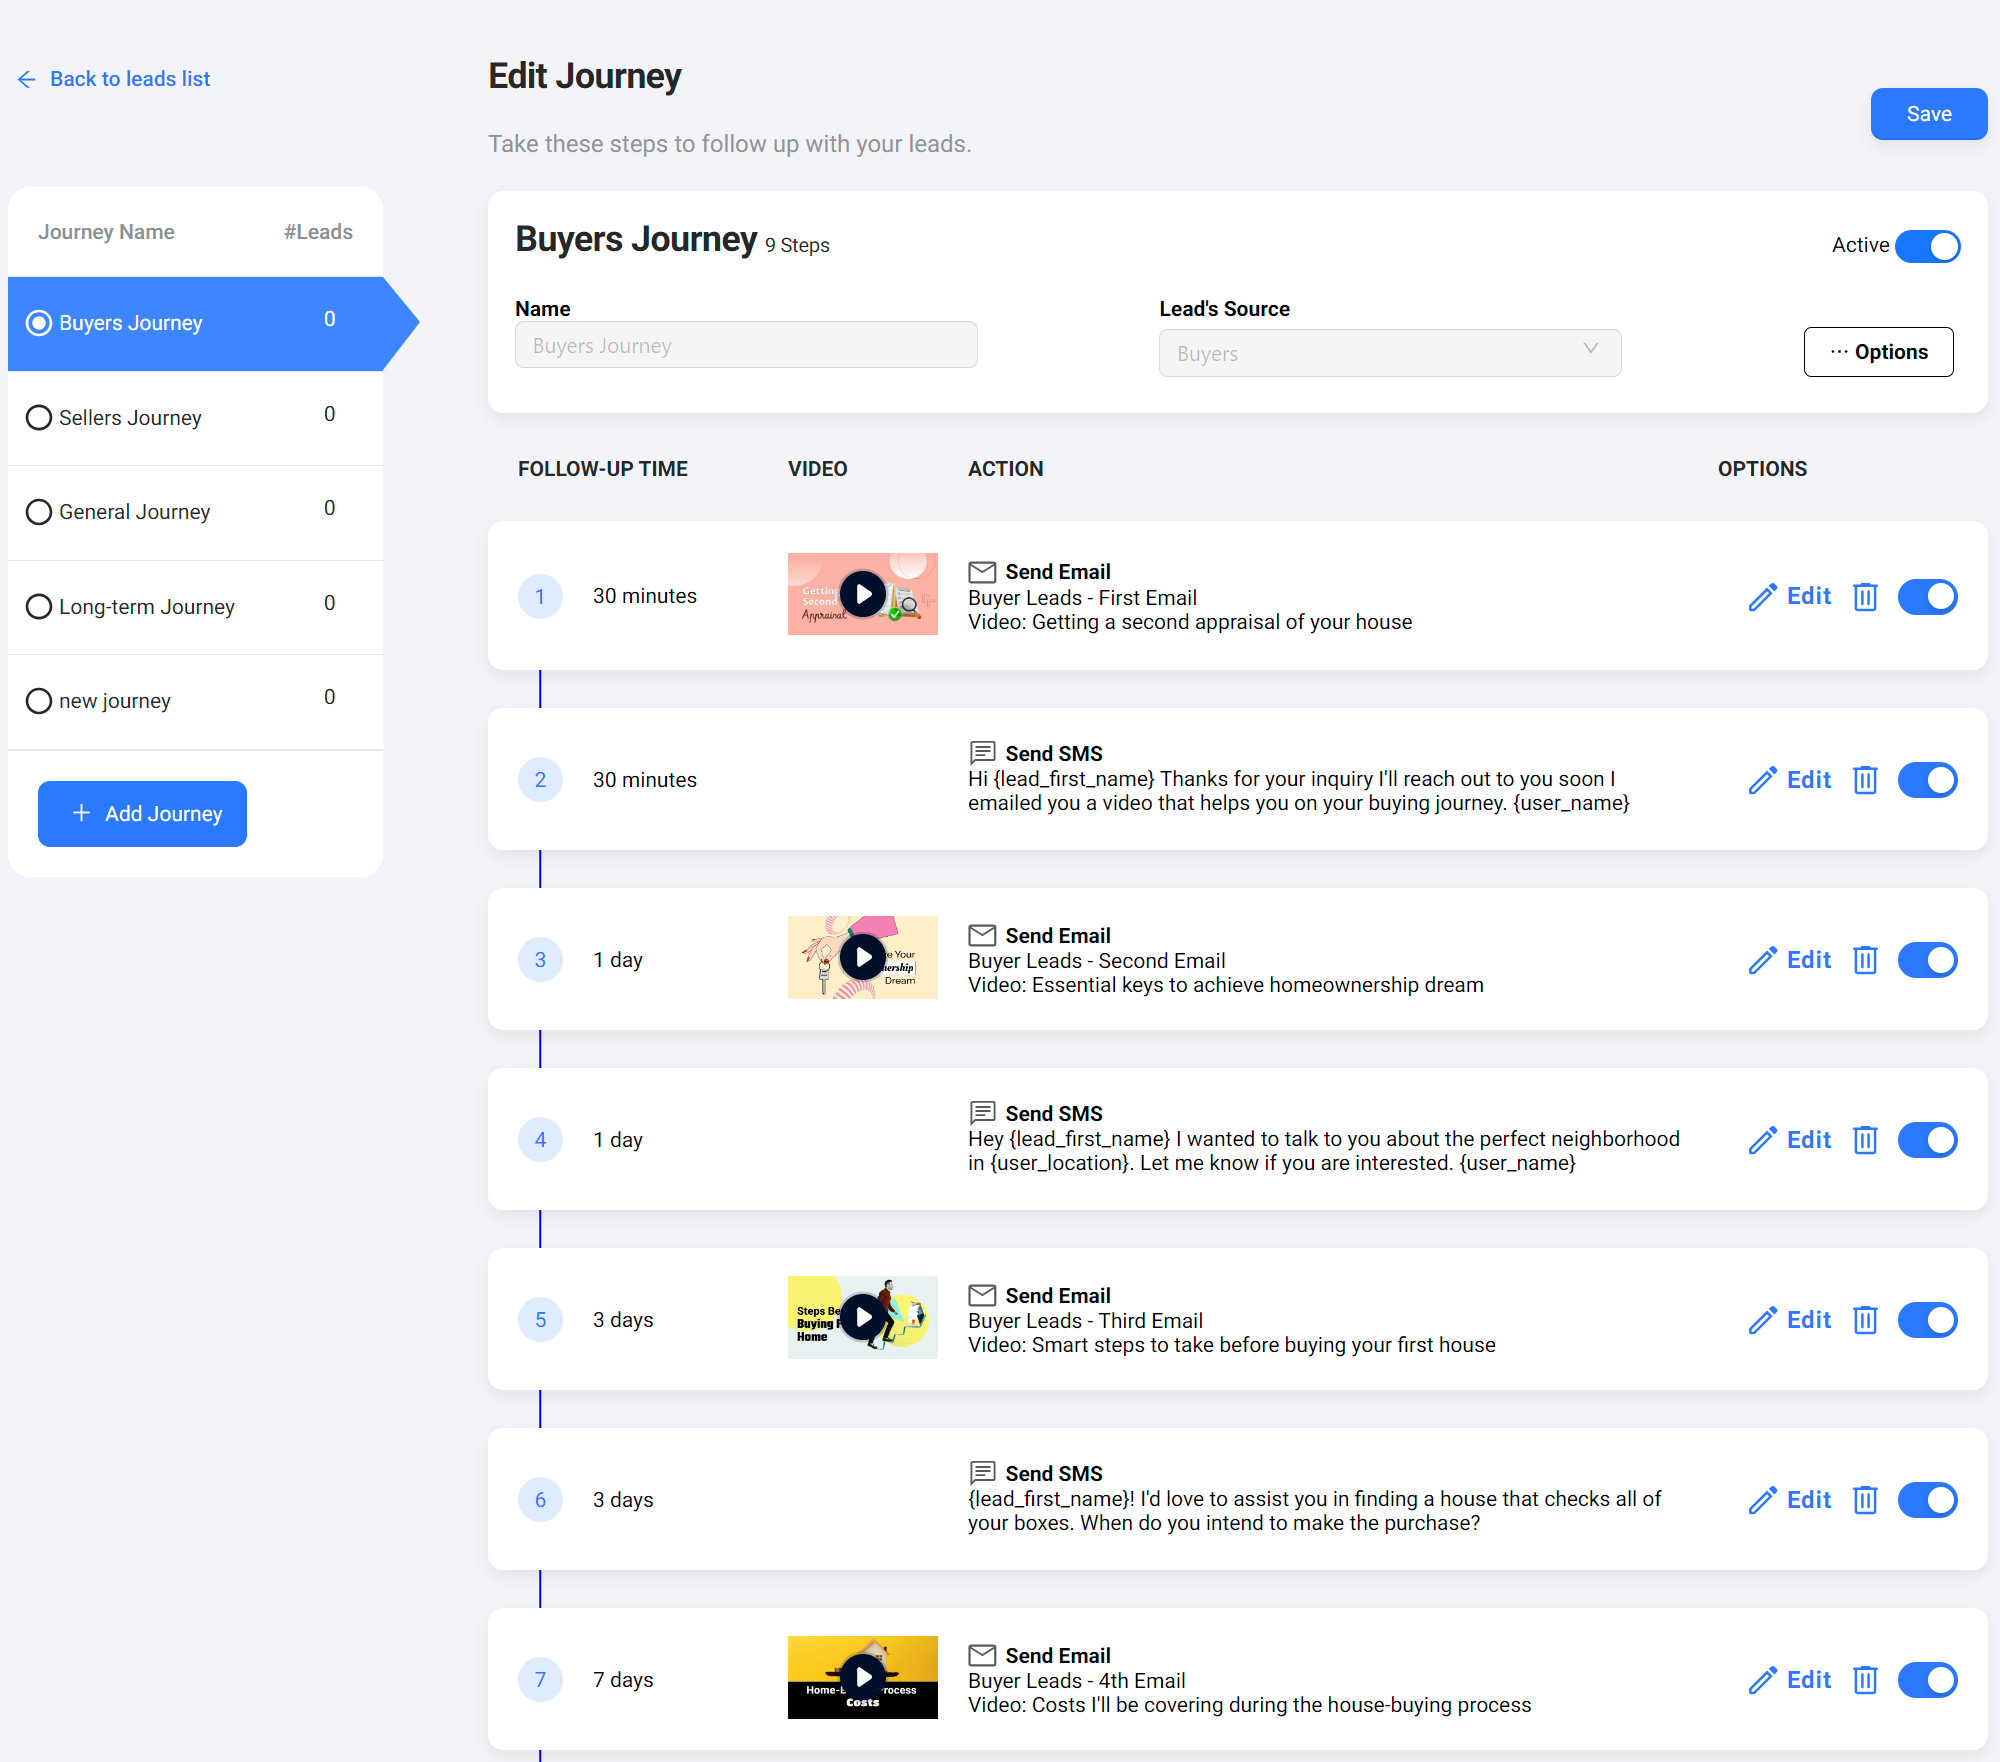Click Add Journey button
The height and width of the screenshot is (1762, 2000).
(142, 814)
